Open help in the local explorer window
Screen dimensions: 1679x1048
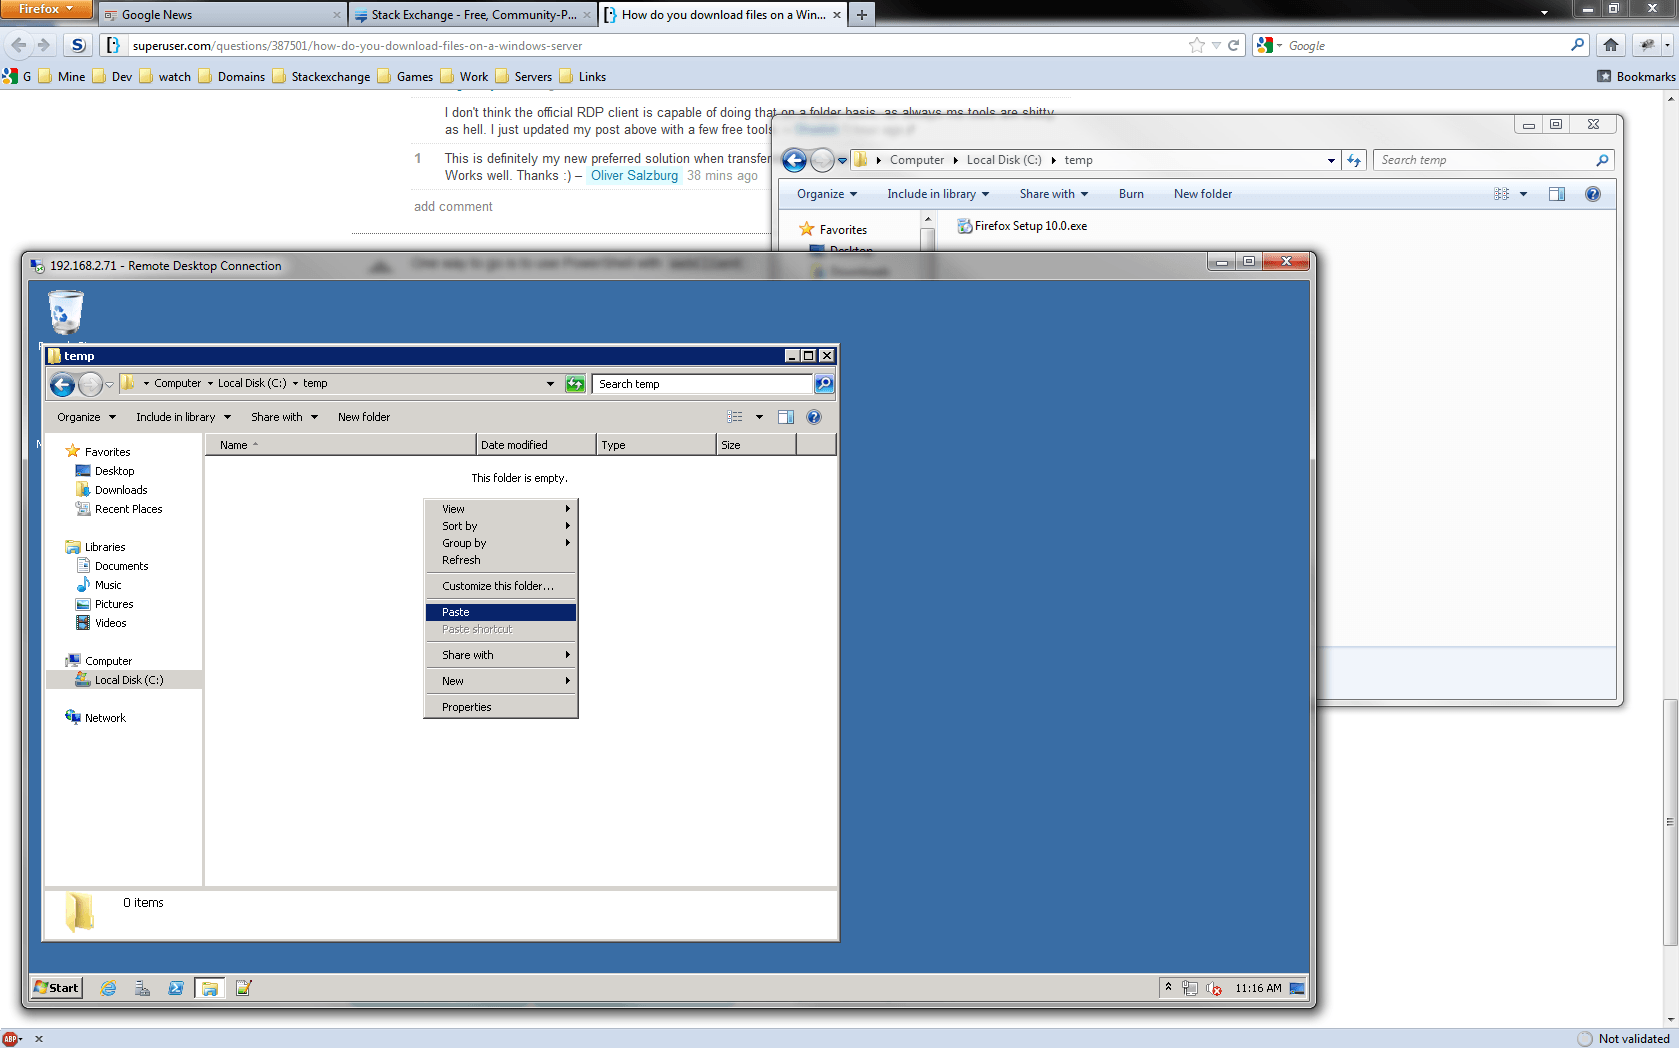tap(1593, 194)
